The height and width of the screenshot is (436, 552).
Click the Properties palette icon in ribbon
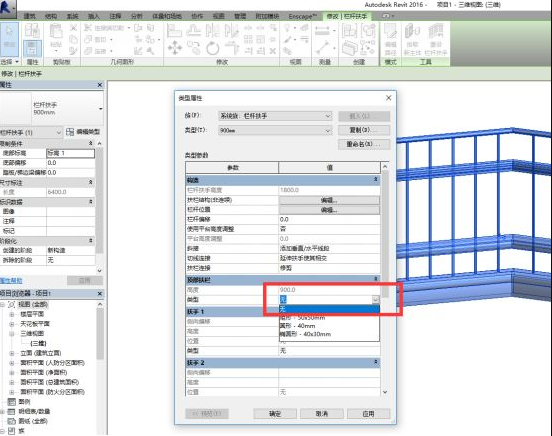pos(32,48)
